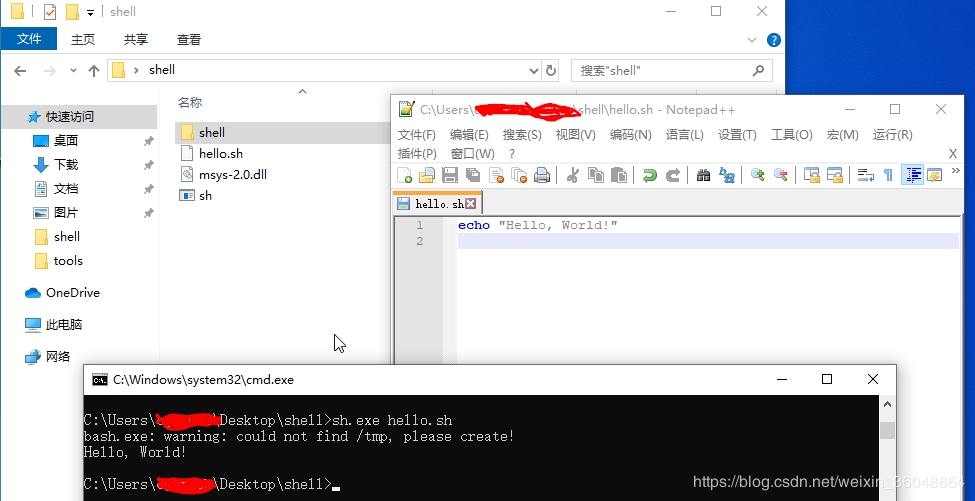Click the X close-document button beside the Notepad++ menu bar
This screenshot has height=501, width=975.
(953, 154)
